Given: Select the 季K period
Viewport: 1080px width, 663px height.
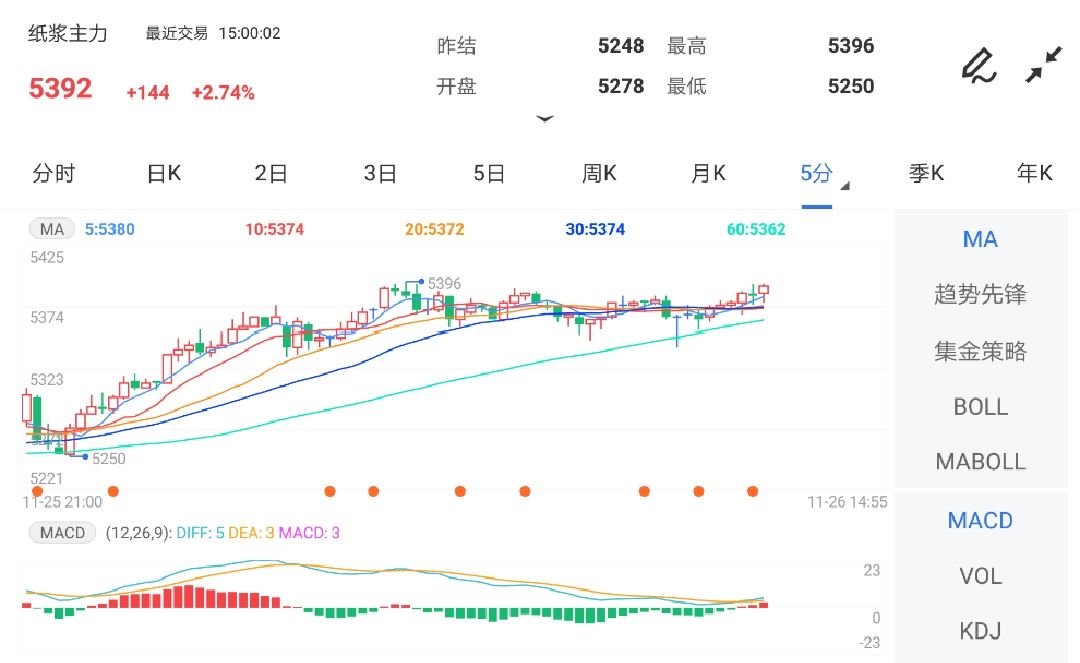Looking at the screenshot, I should 926,173.
